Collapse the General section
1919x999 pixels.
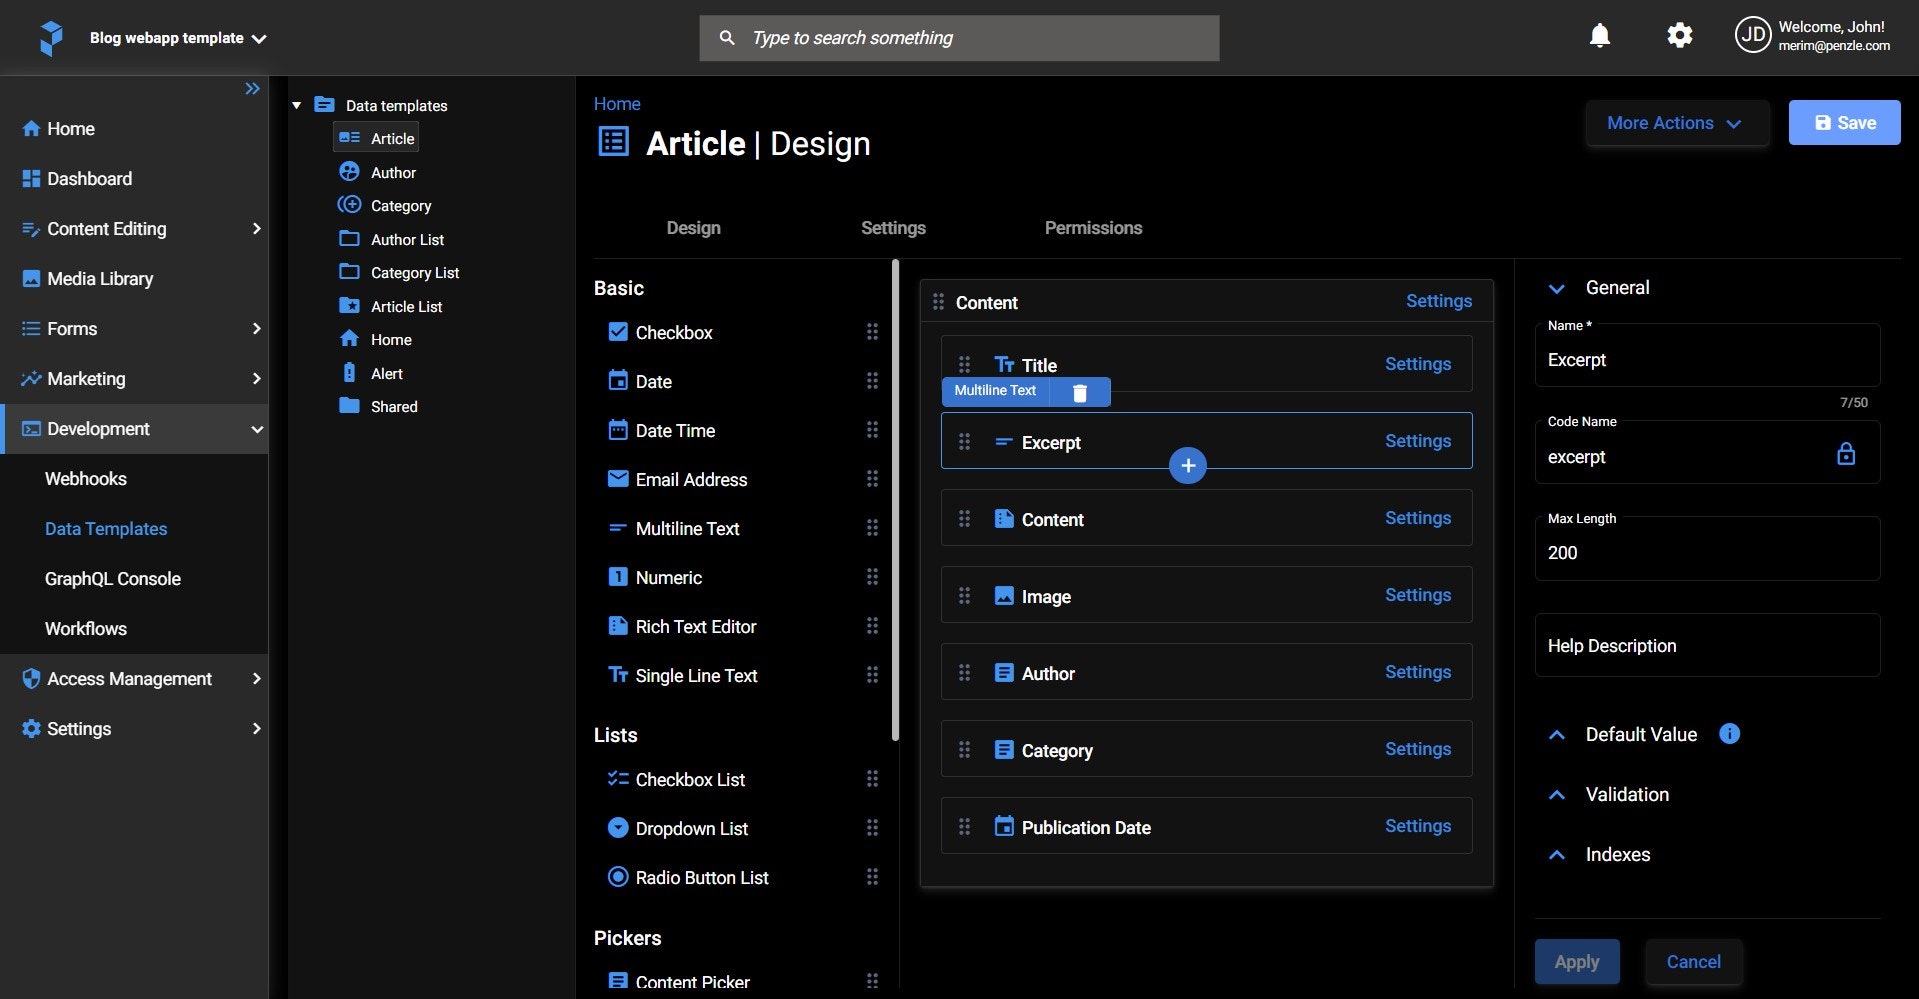[x=1557, y=288]
